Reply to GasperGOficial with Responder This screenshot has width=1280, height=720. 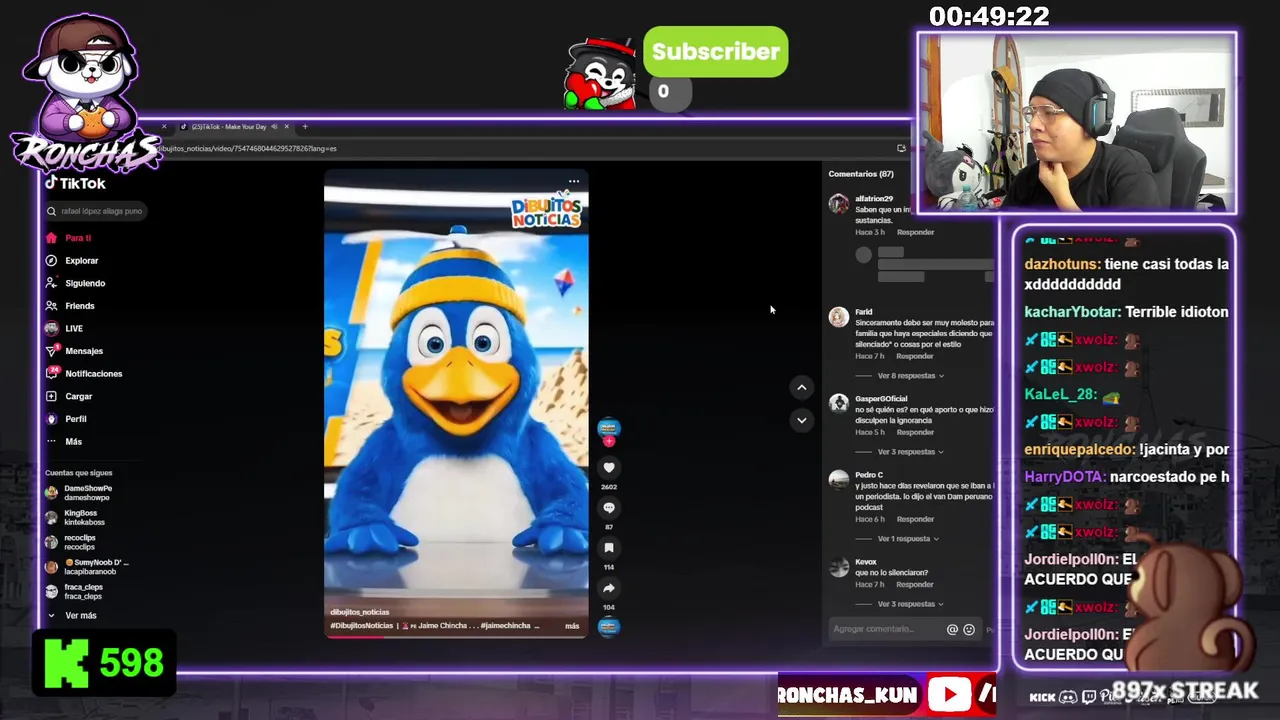(915, 432)
